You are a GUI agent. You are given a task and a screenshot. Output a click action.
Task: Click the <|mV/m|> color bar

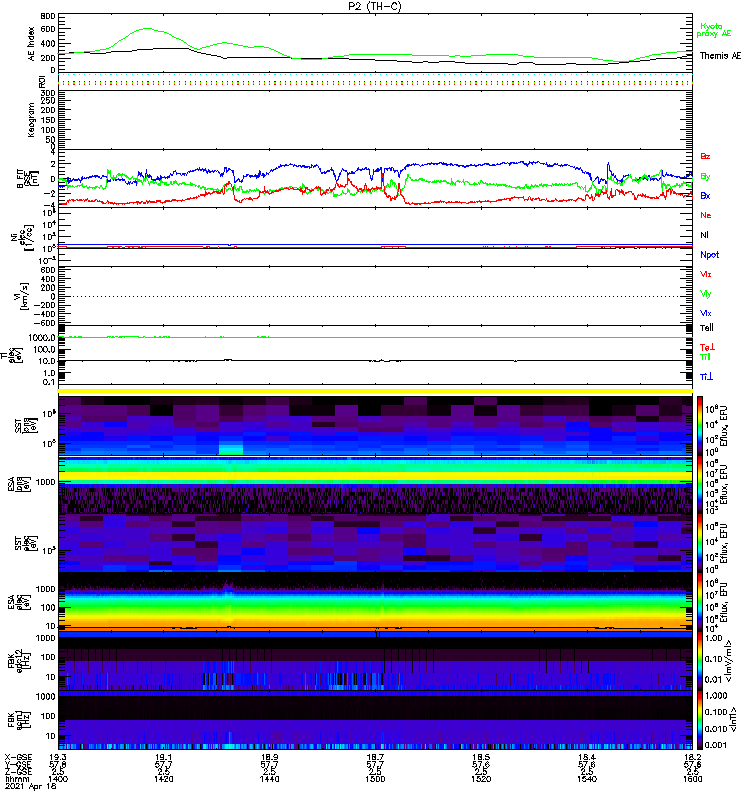tap(700, 661)
